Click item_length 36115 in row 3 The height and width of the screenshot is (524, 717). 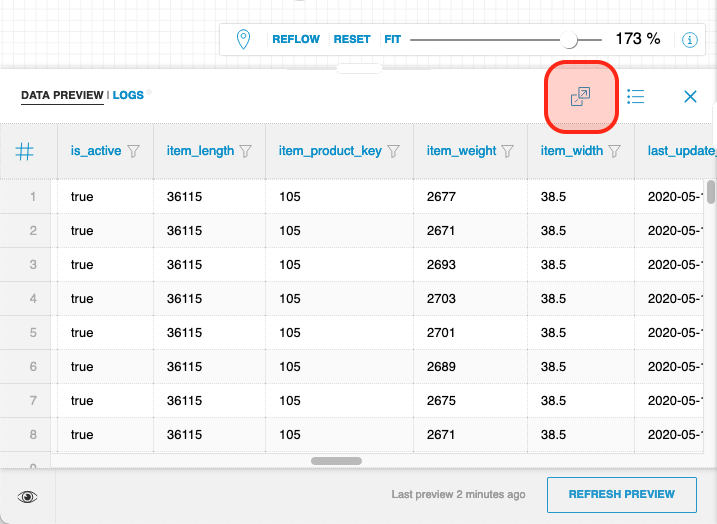click(x=184, y=265)
